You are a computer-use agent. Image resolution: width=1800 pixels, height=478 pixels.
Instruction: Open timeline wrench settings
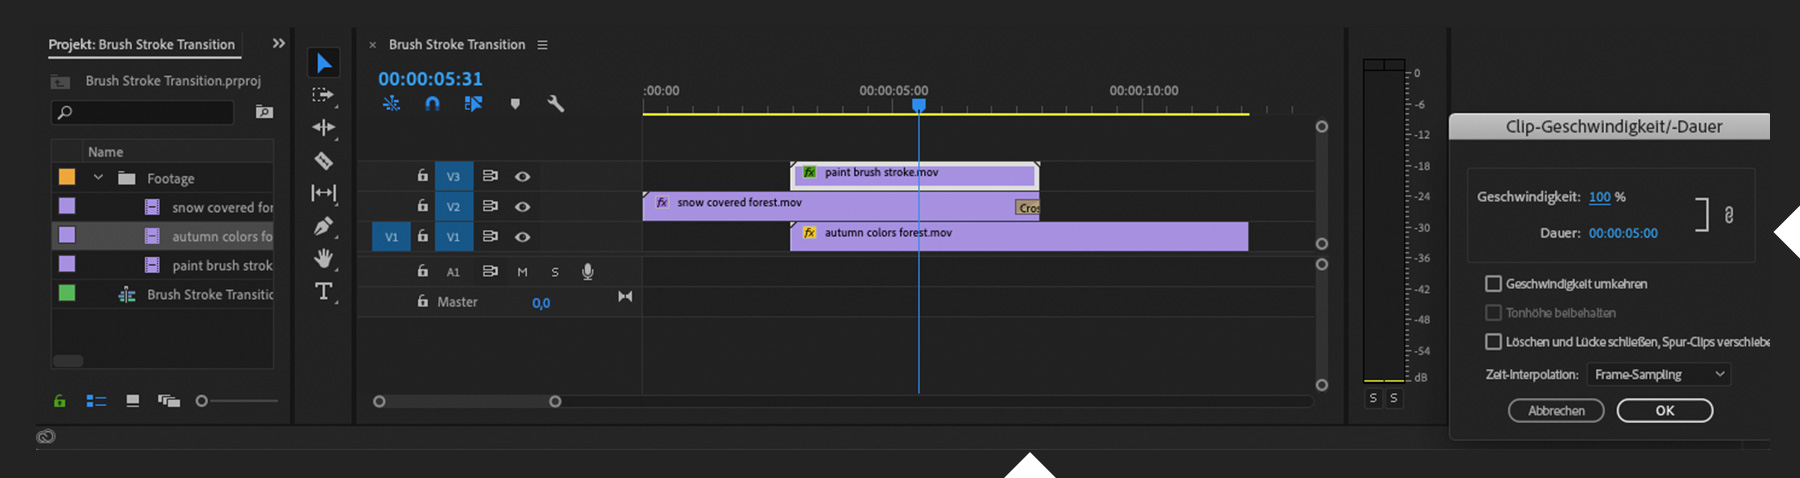tap(556, 103)
